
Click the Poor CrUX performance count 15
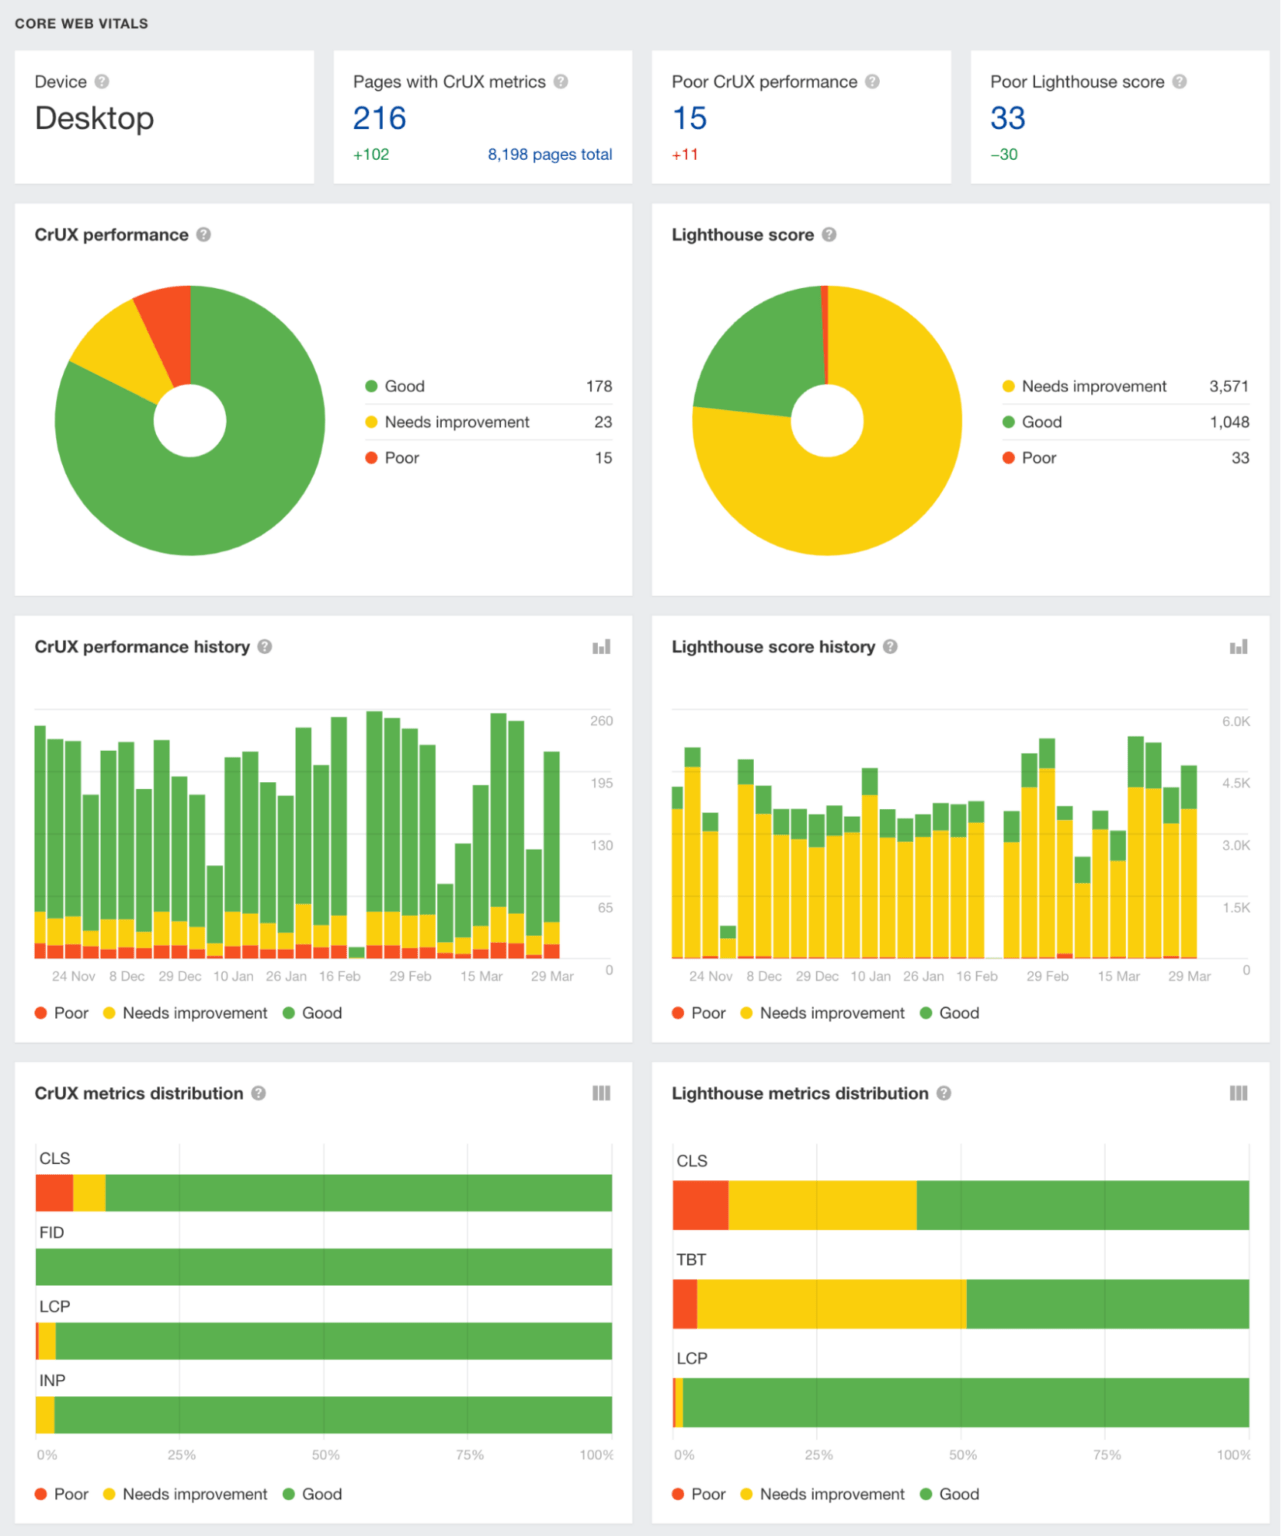click(689, 118)
